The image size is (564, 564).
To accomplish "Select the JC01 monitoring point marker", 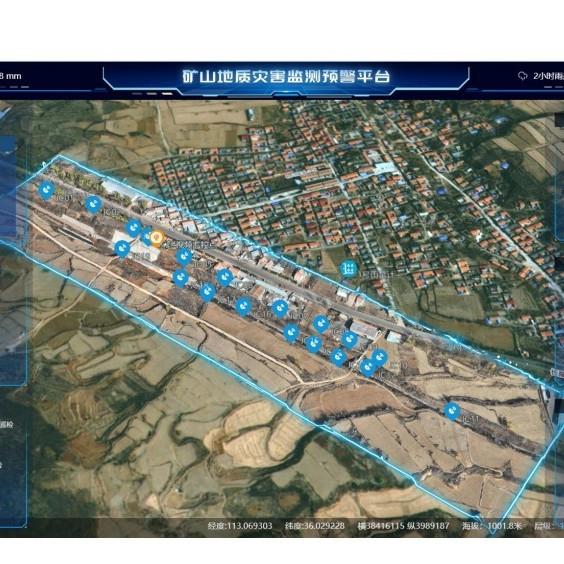I will 46,190.
